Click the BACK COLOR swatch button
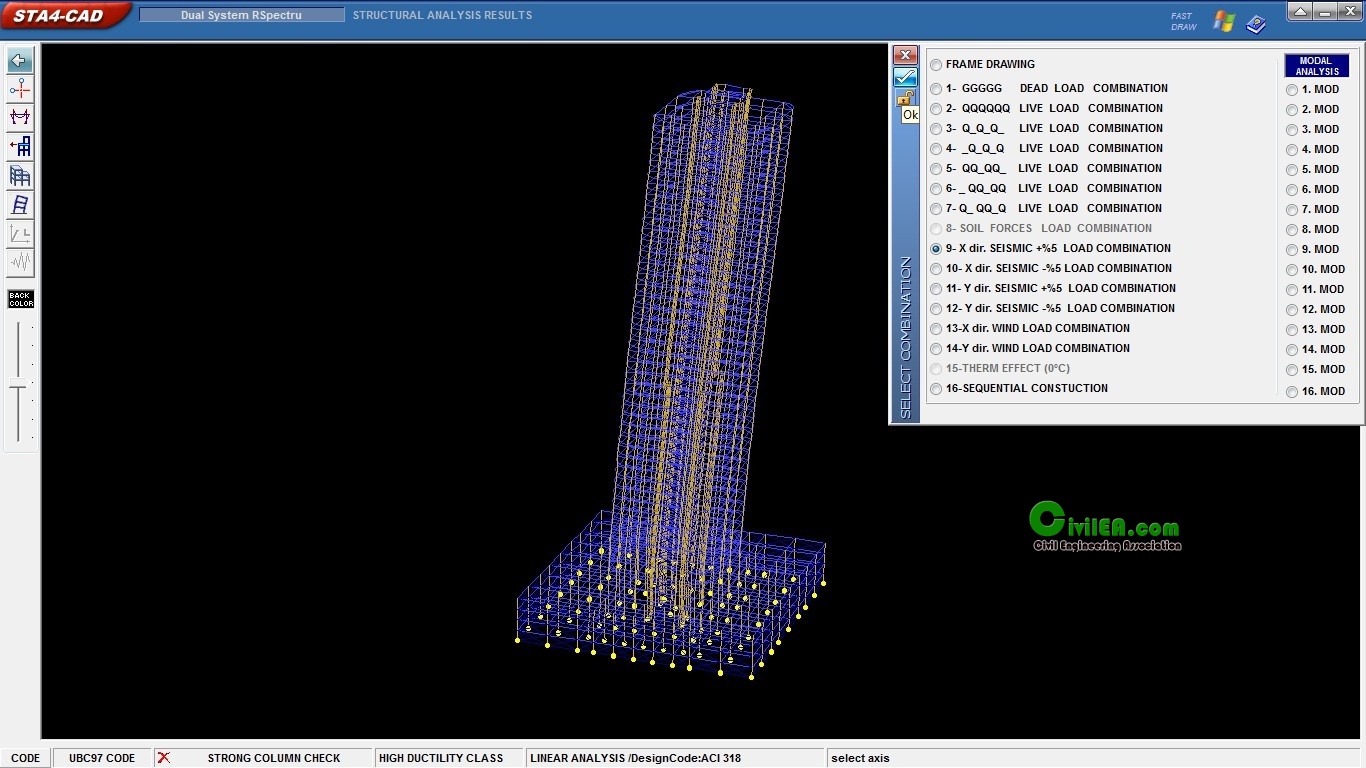Screen dimensions: 1366x768 tap(21, 299)
